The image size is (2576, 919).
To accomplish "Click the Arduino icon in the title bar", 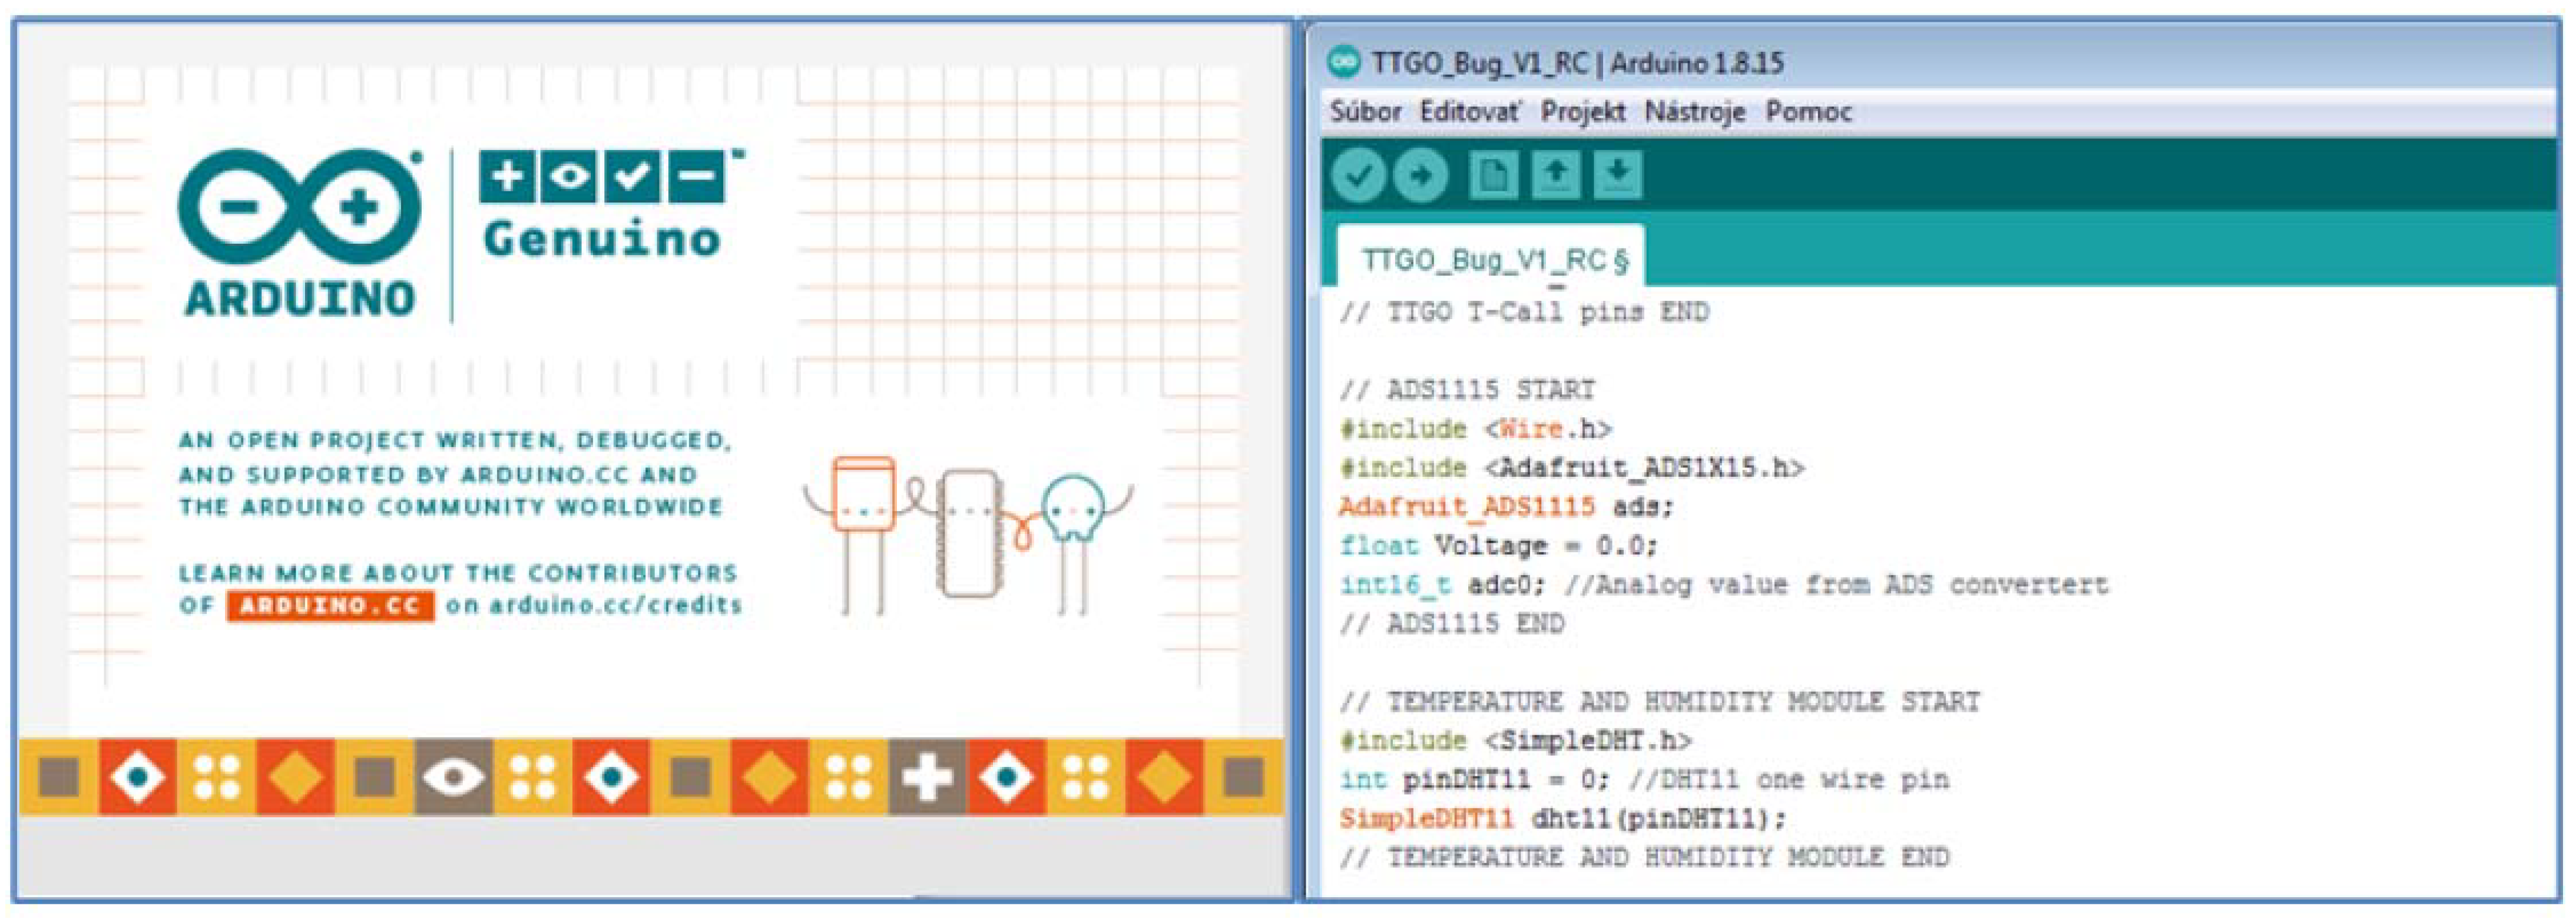I will [1343, 62].
